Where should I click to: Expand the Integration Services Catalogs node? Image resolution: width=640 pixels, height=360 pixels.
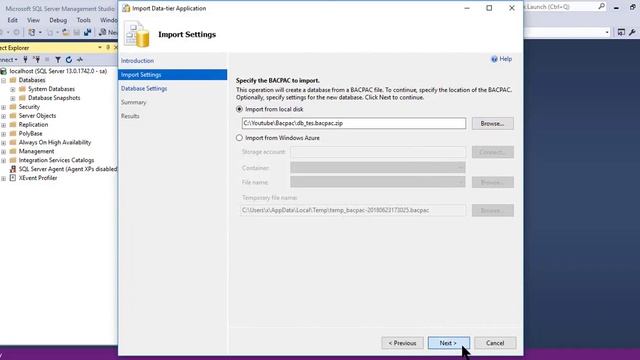4,160
